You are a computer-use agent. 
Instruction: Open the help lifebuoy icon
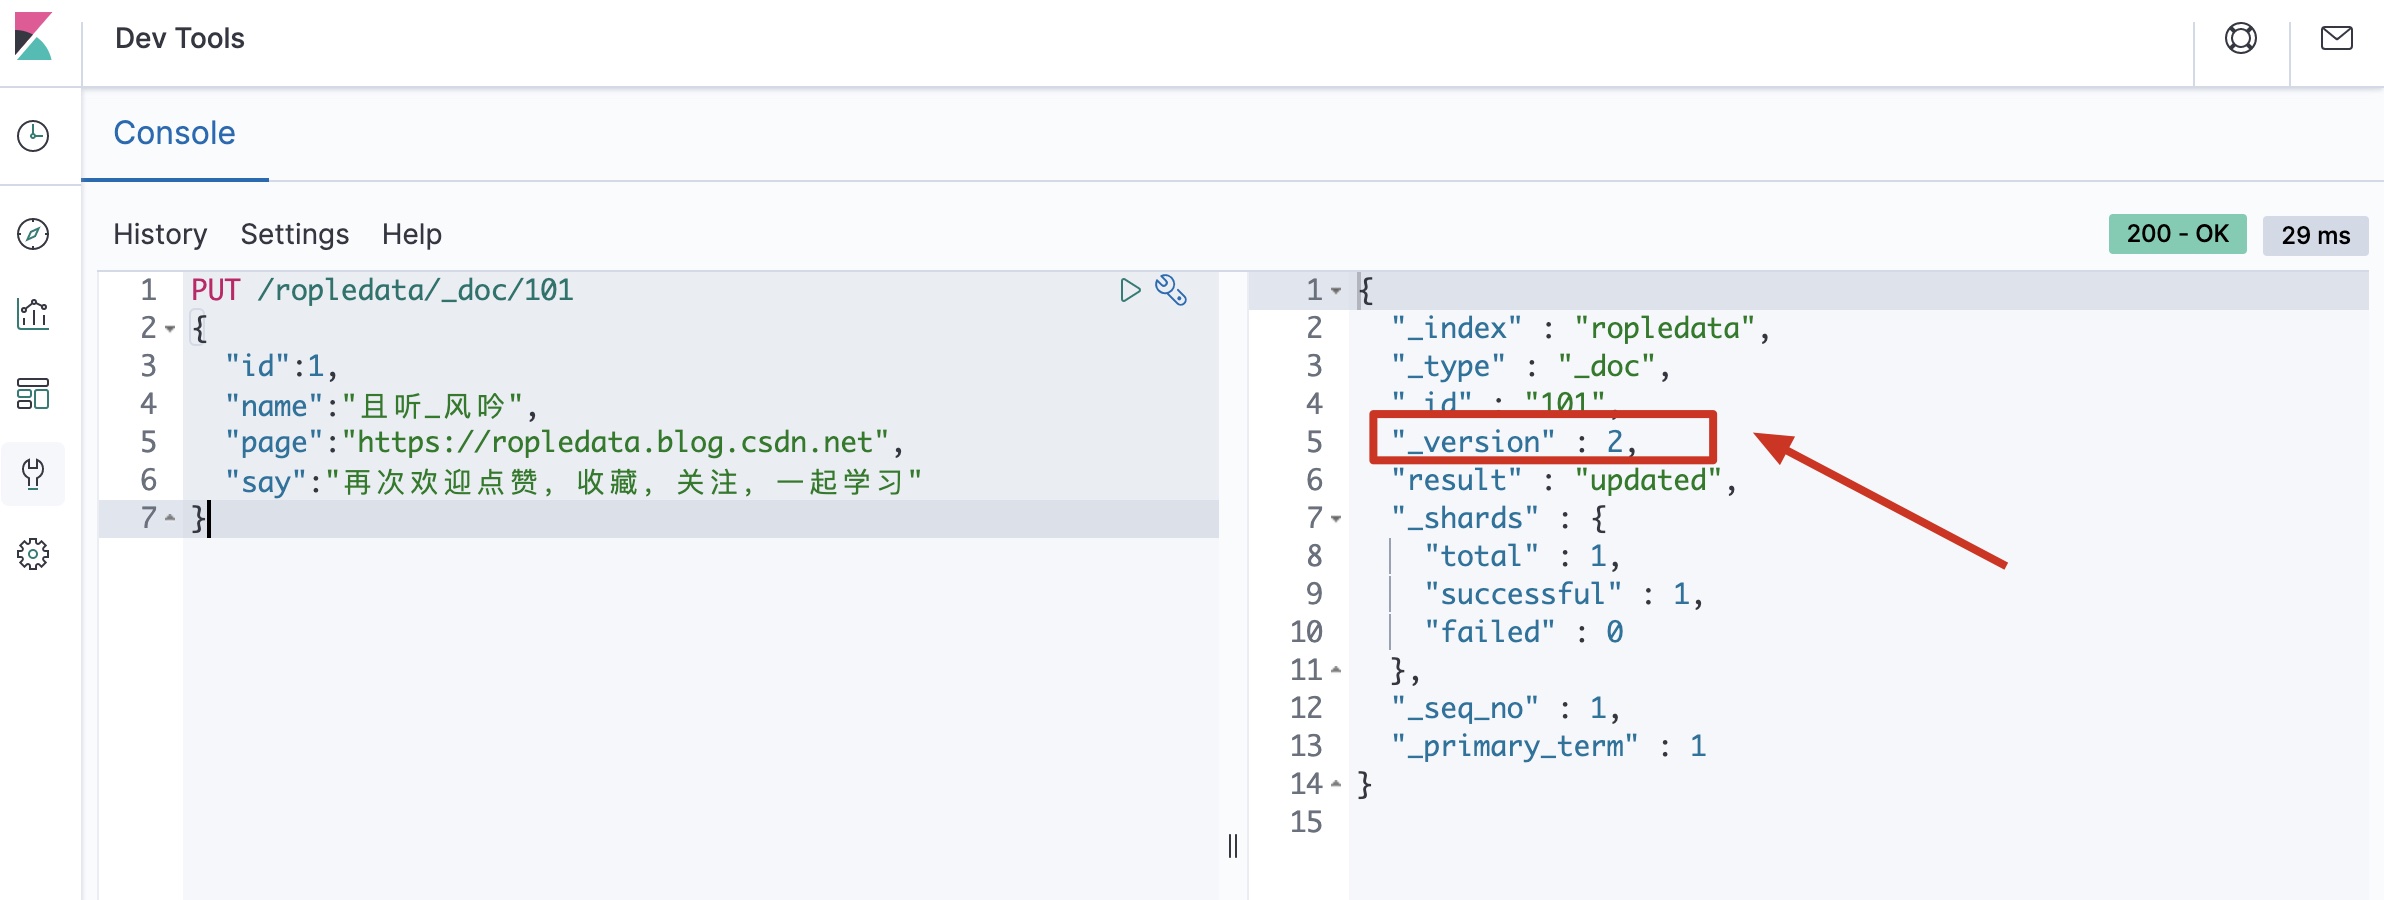pos(2241,38)
